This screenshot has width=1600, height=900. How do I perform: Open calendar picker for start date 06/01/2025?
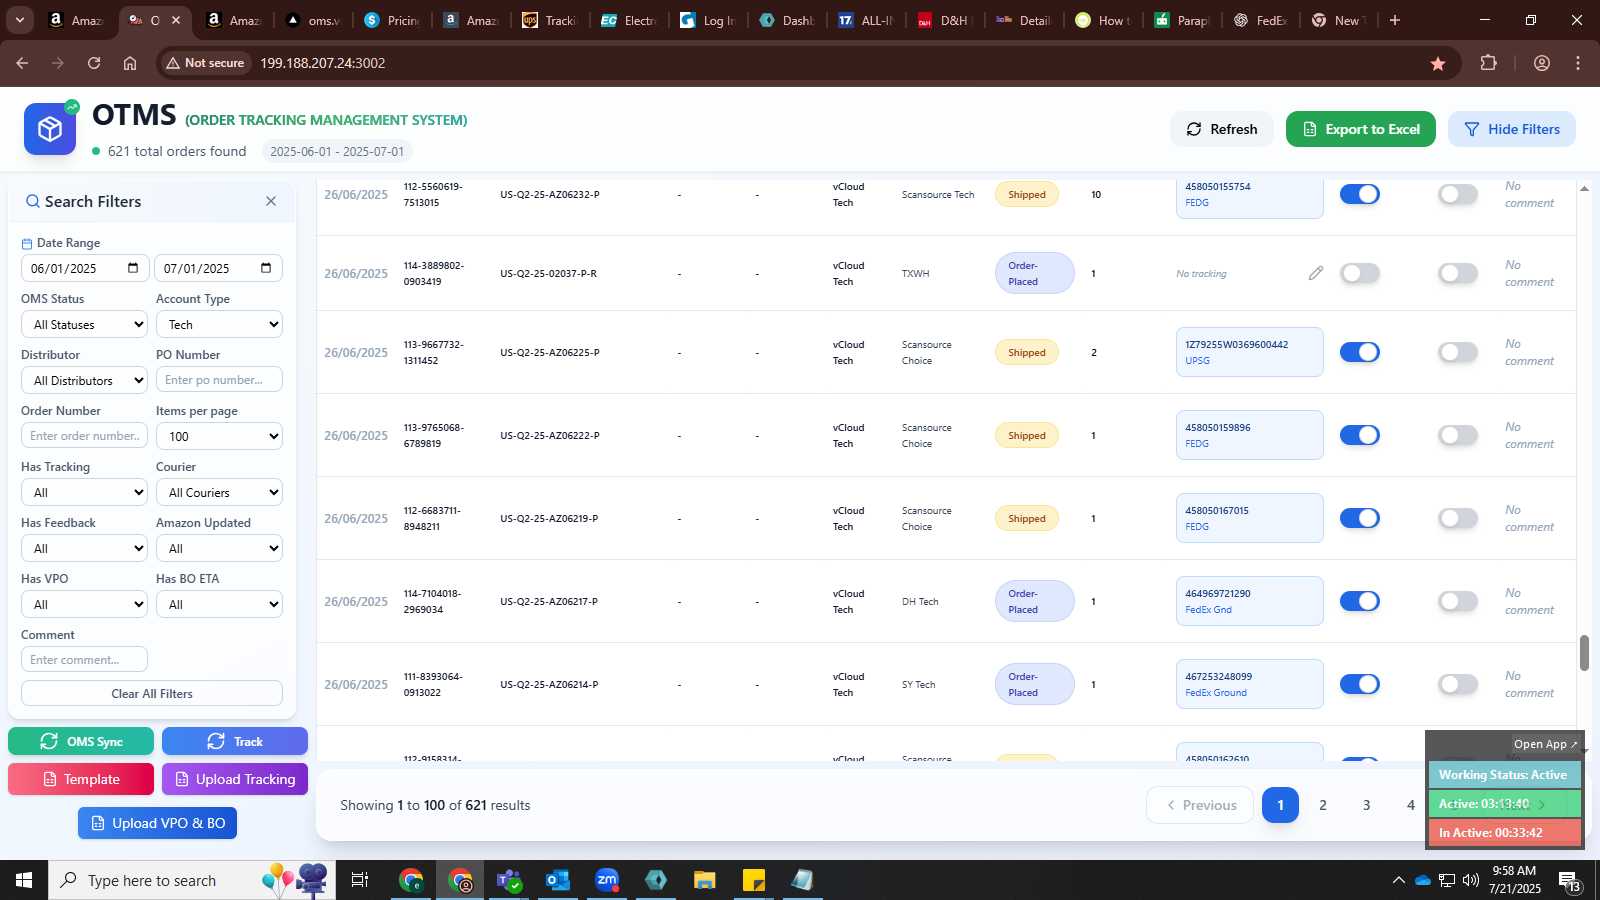[x=133, y=268]
